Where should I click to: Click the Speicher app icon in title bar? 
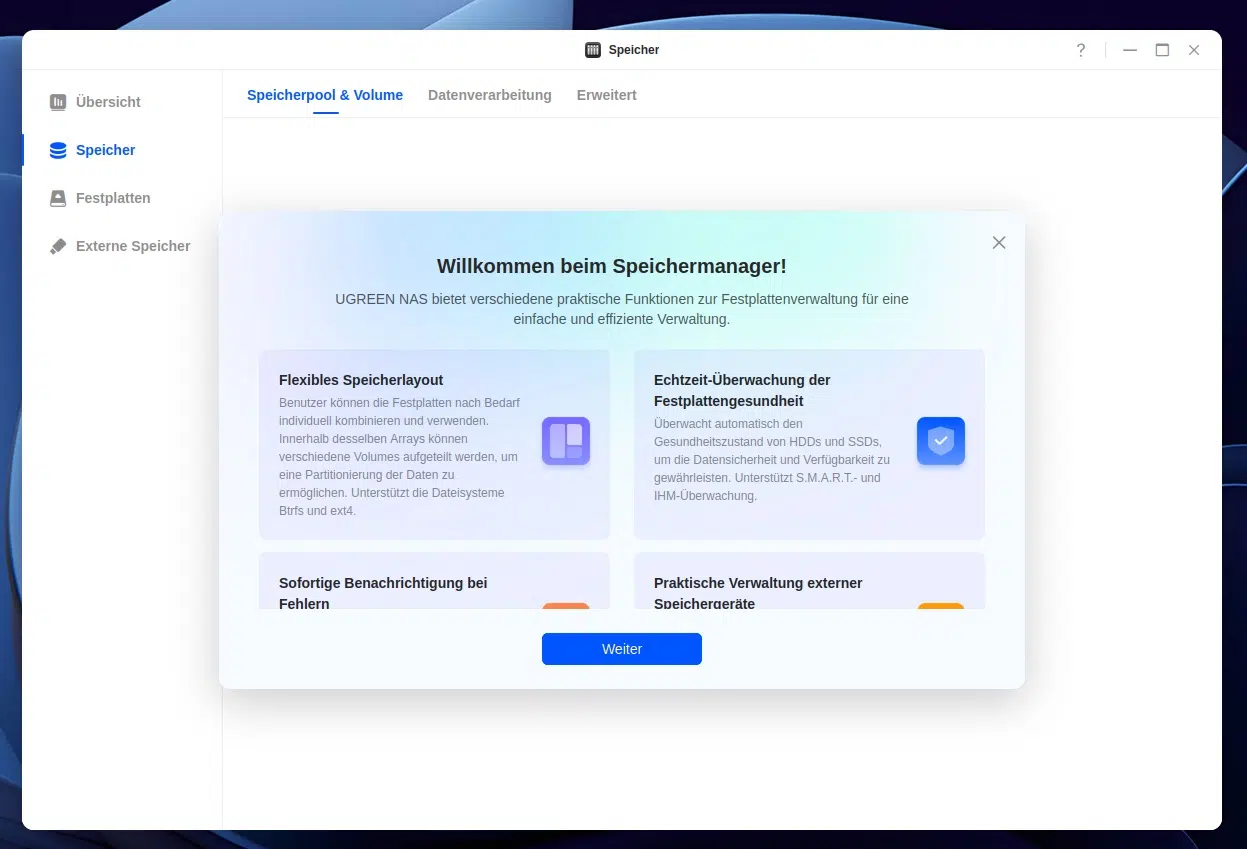point(593,50)
